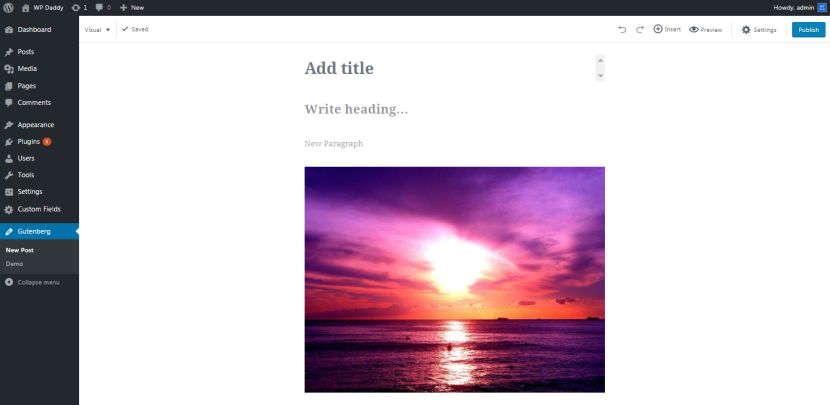Screen dimensions: 830x405
Task: Click the Add title field
Action: coord(449,68)
